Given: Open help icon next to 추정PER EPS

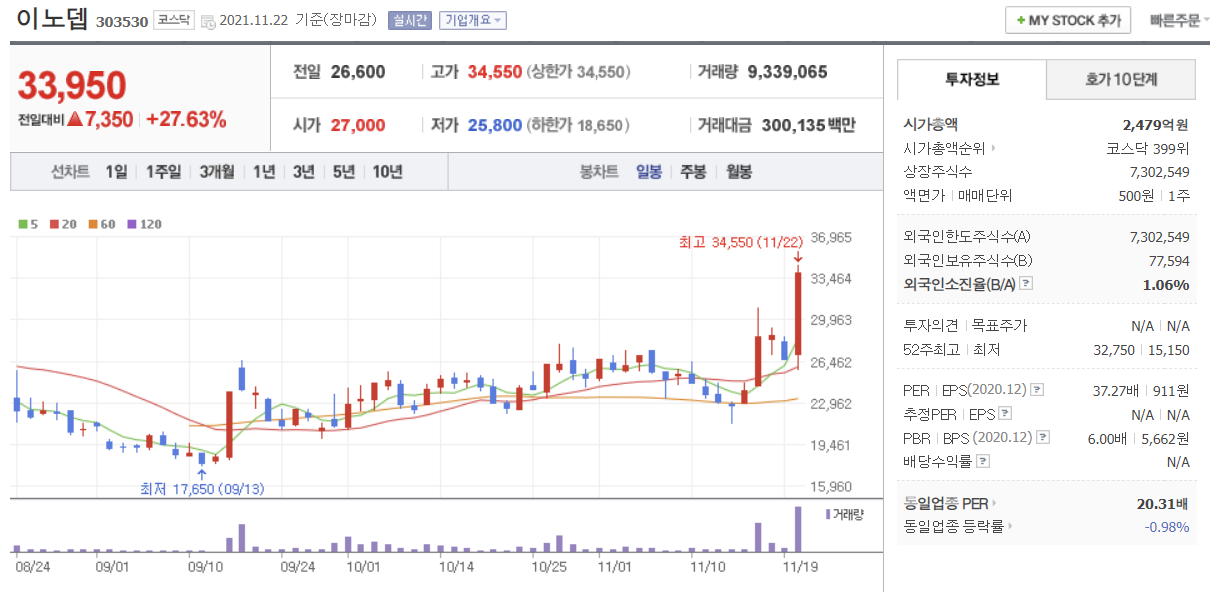Looking at the screenshot, I should [x=1005, y=413].
